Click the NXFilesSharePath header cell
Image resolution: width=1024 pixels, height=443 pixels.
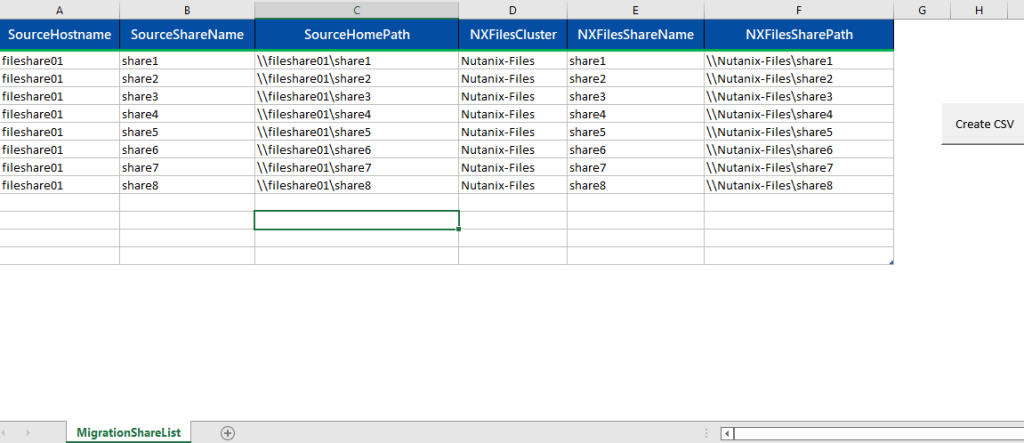[799, 35]
